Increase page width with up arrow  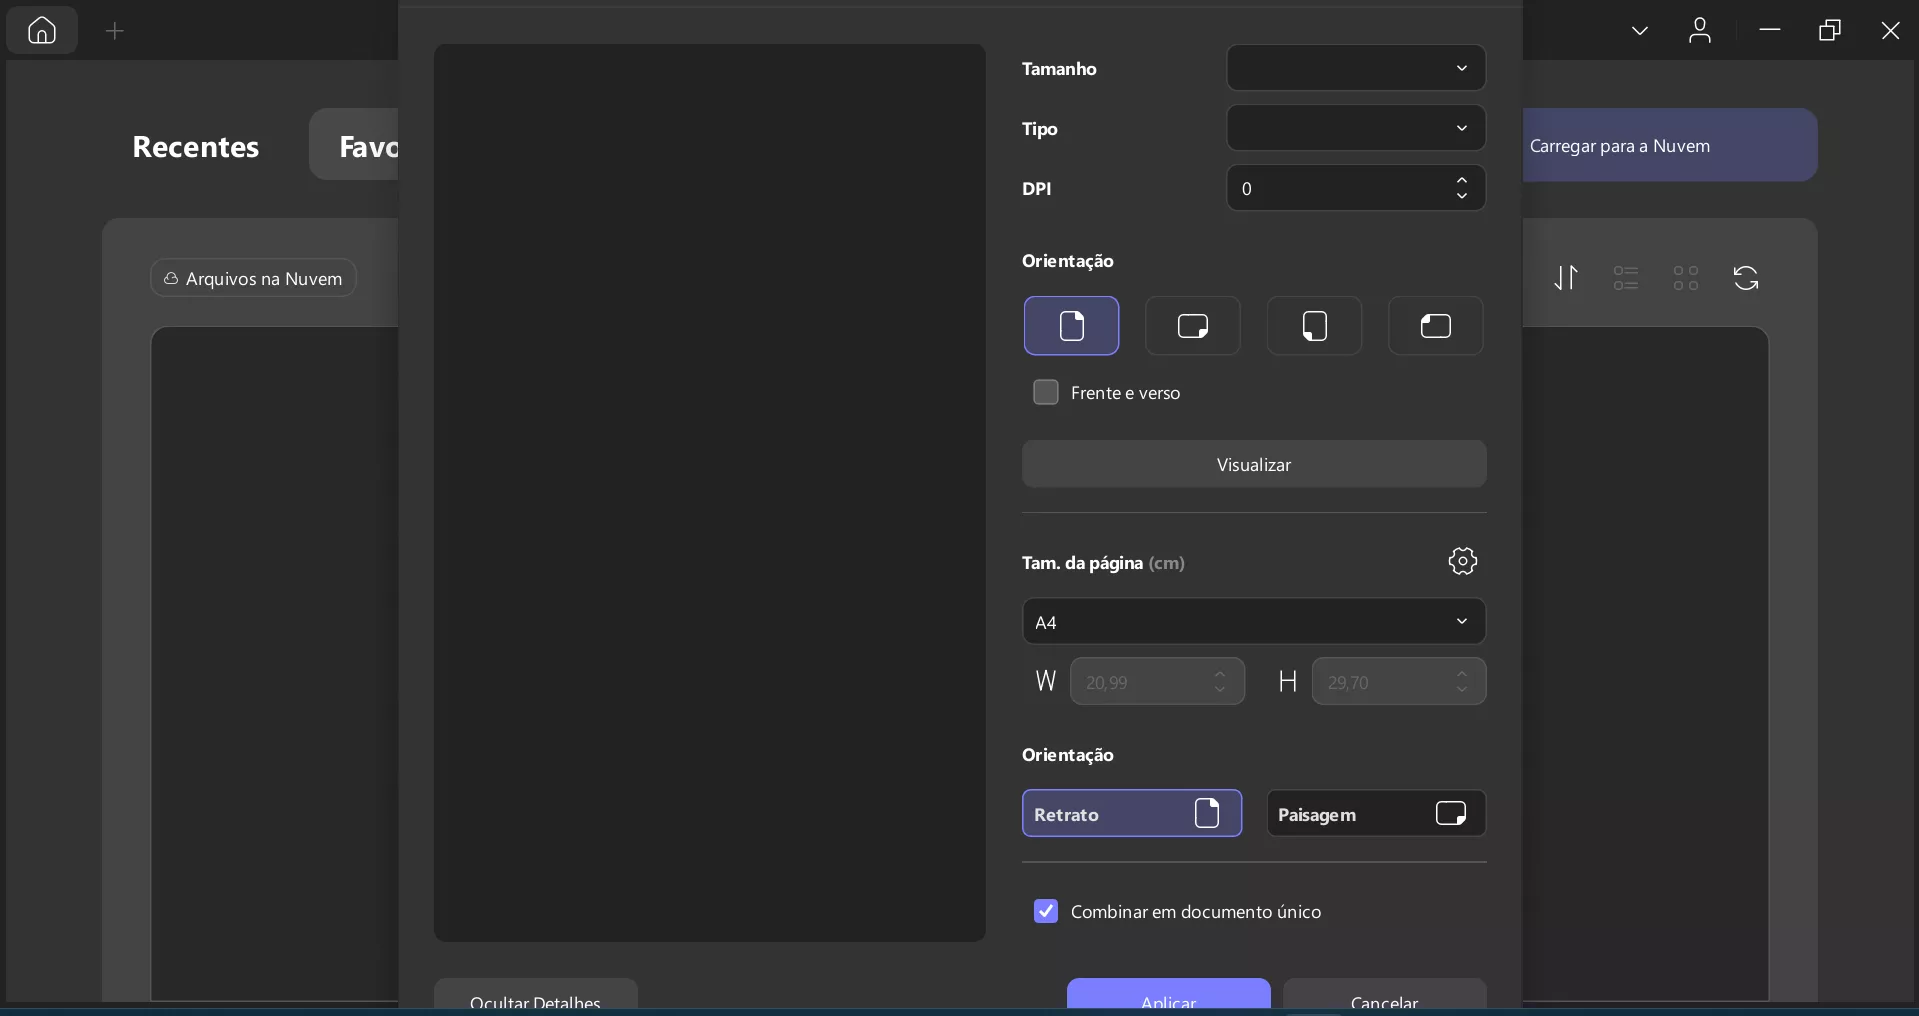point(1220,675)
